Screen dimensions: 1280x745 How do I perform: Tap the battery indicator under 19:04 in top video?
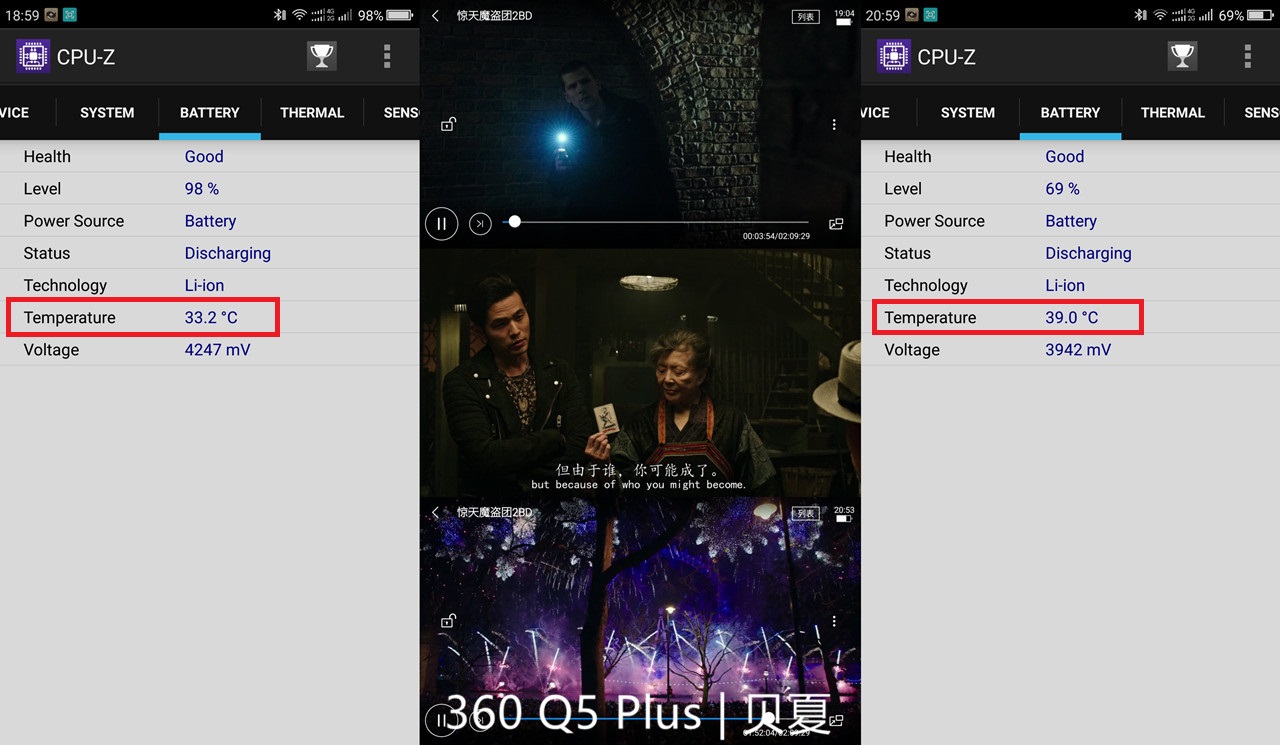pos(844,22)
